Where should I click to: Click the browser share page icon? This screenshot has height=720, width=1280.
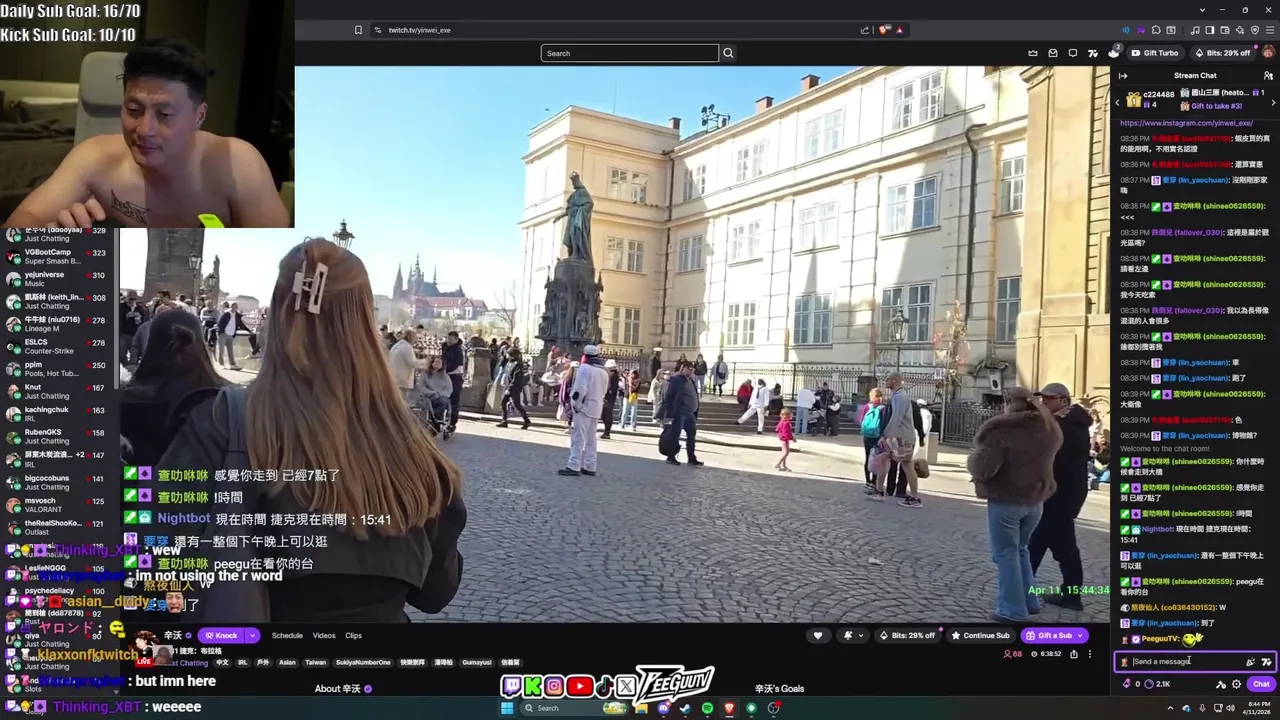(x=865, y=30)
